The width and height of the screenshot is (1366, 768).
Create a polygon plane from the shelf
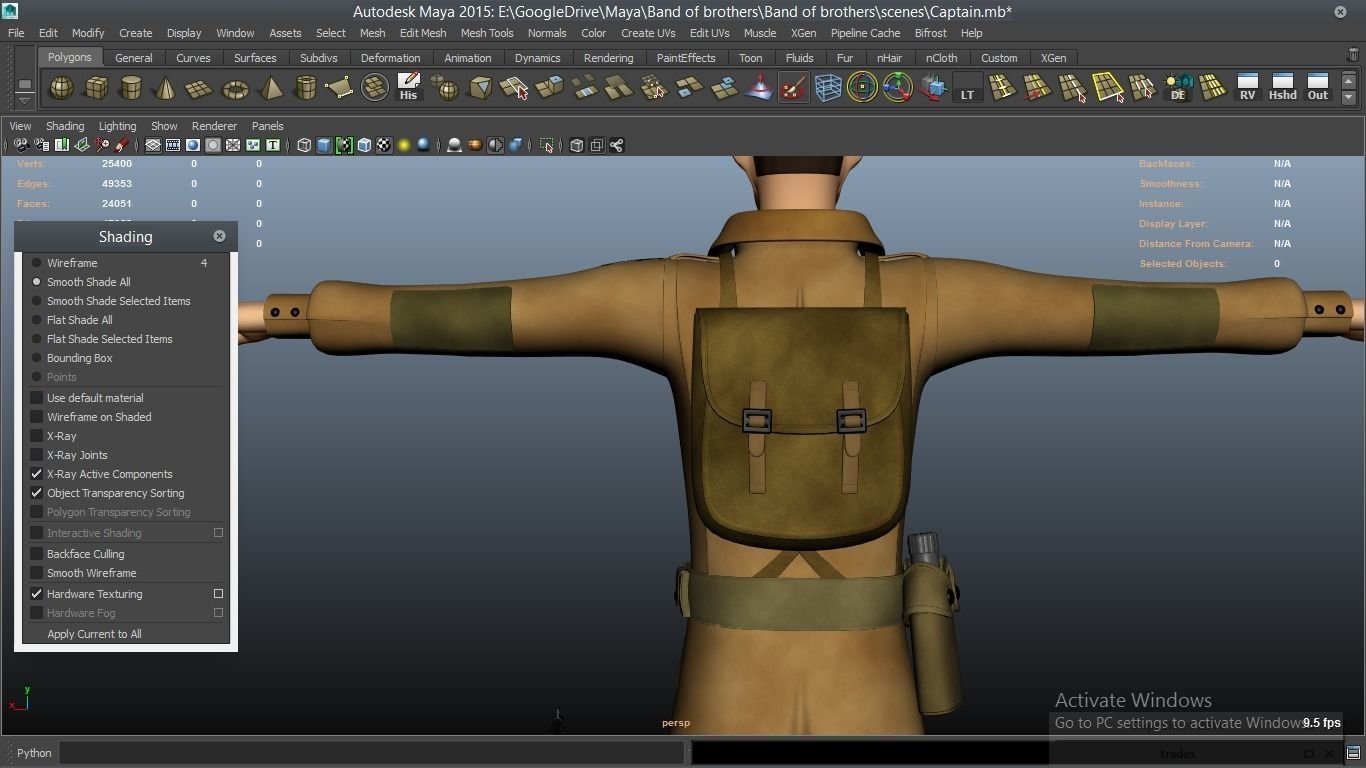200,88
